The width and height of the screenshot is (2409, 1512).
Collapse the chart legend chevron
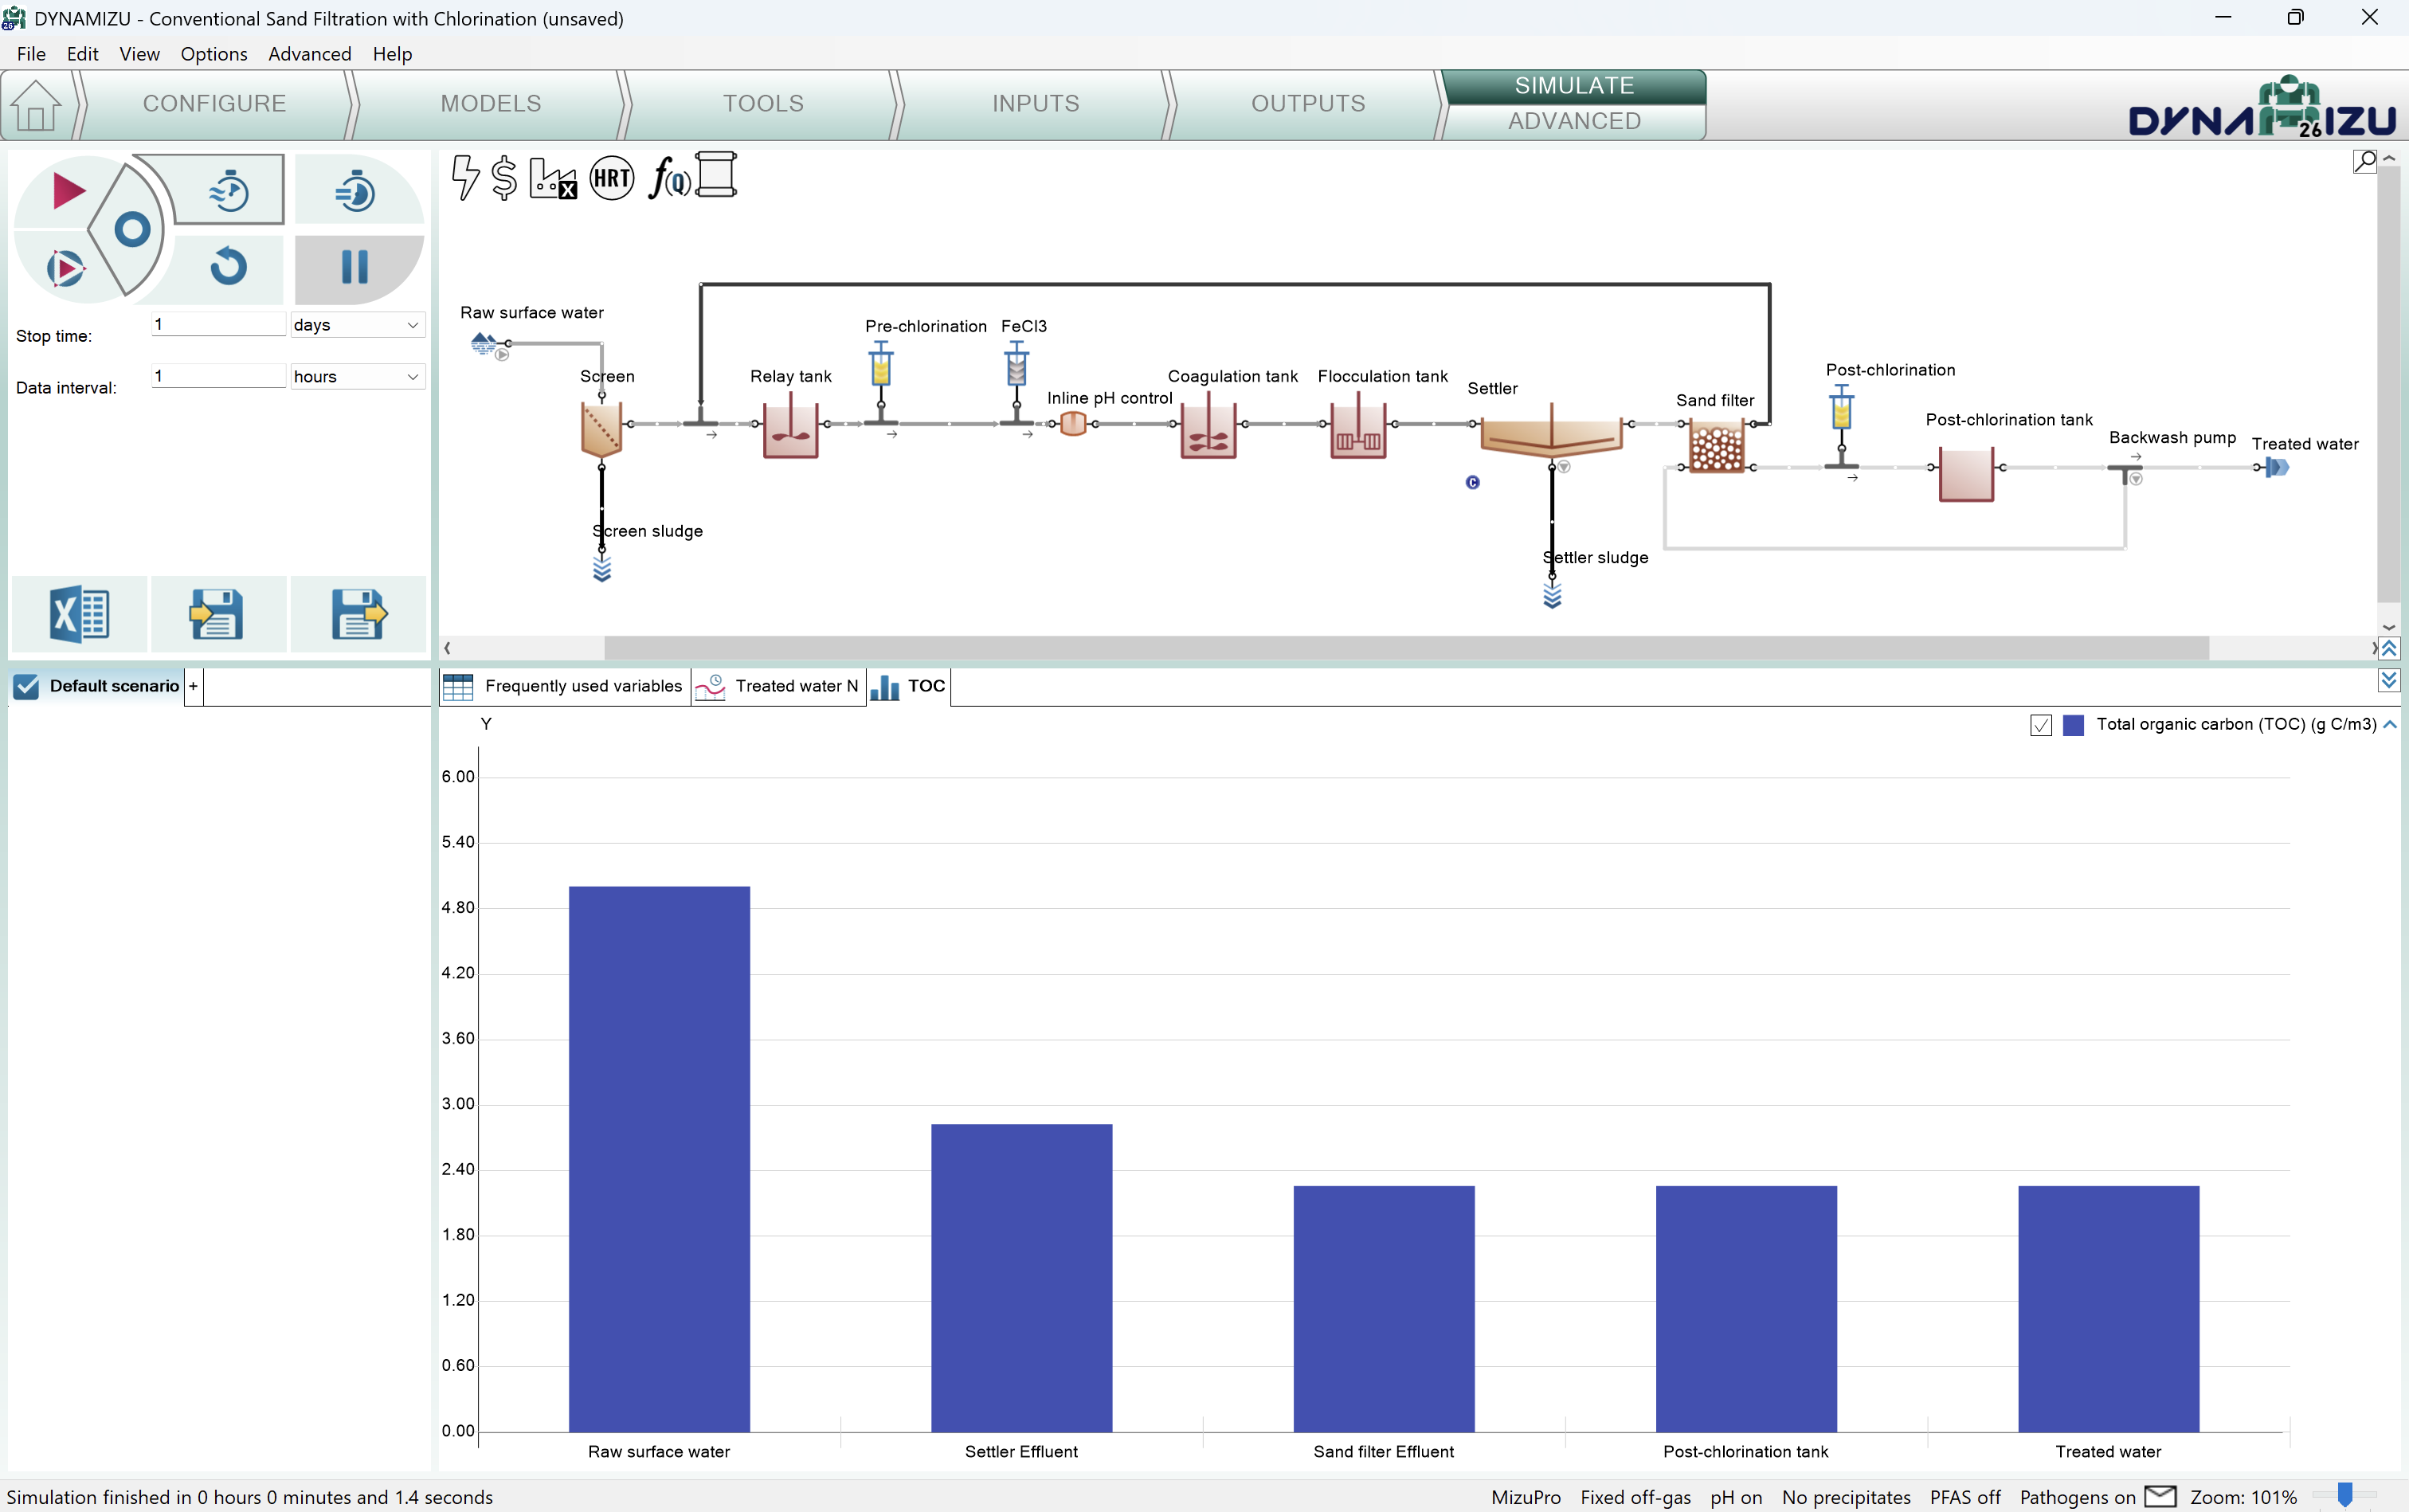click(x=2390, y=724)
